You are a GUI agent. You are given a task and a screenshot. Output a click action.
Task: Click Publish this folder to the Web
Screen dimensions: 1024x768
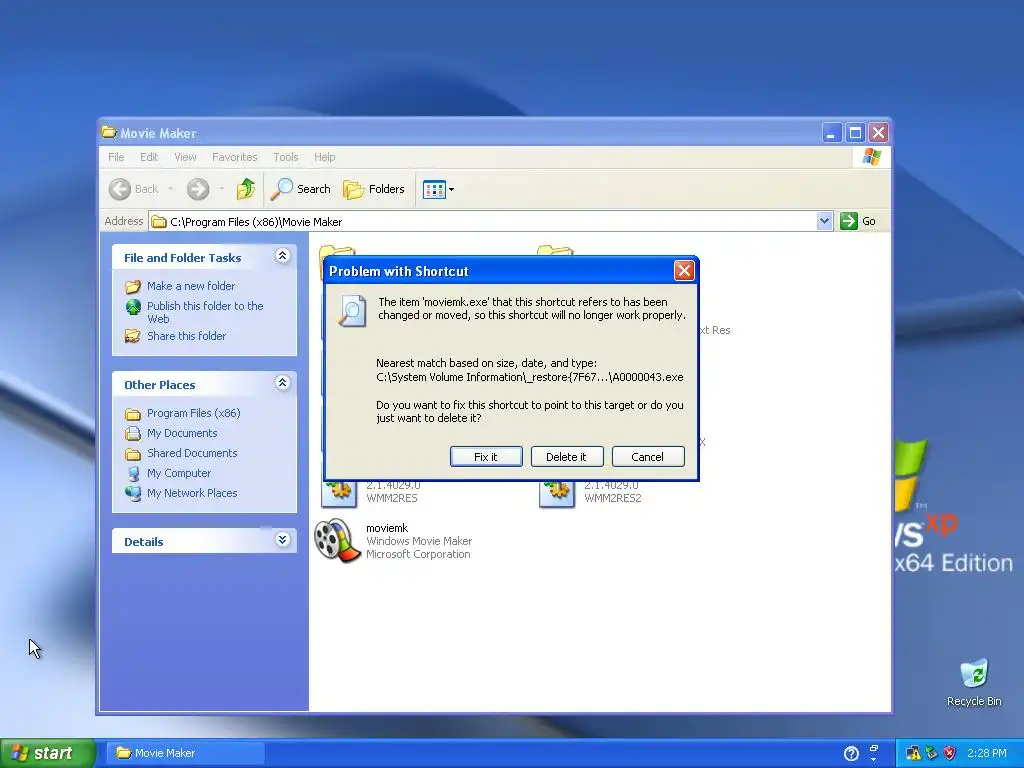[205, 312]
